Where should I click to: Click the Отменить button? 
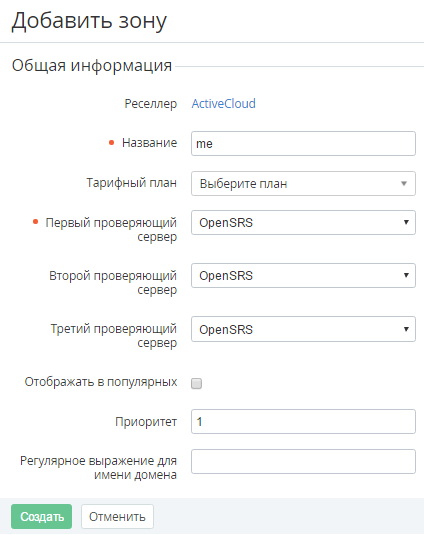coord(117,516)
